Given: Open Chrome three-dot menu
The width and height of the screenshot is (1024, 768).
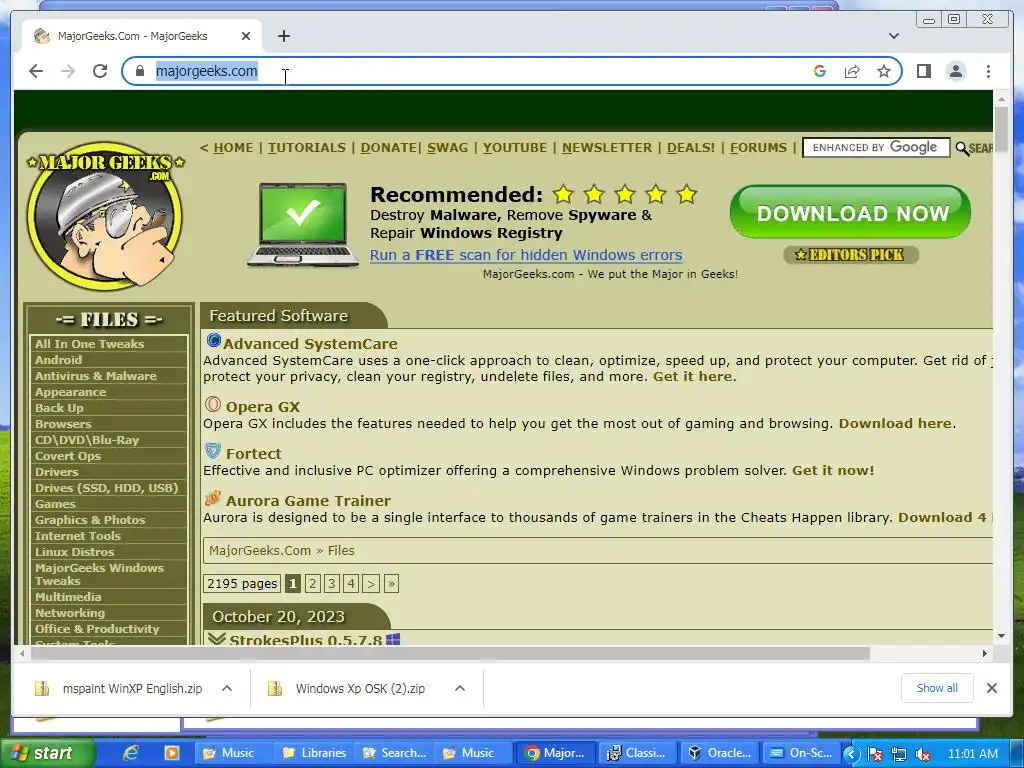Looking at the screenshot, I should pyautogui.click(x=988, y=71).
